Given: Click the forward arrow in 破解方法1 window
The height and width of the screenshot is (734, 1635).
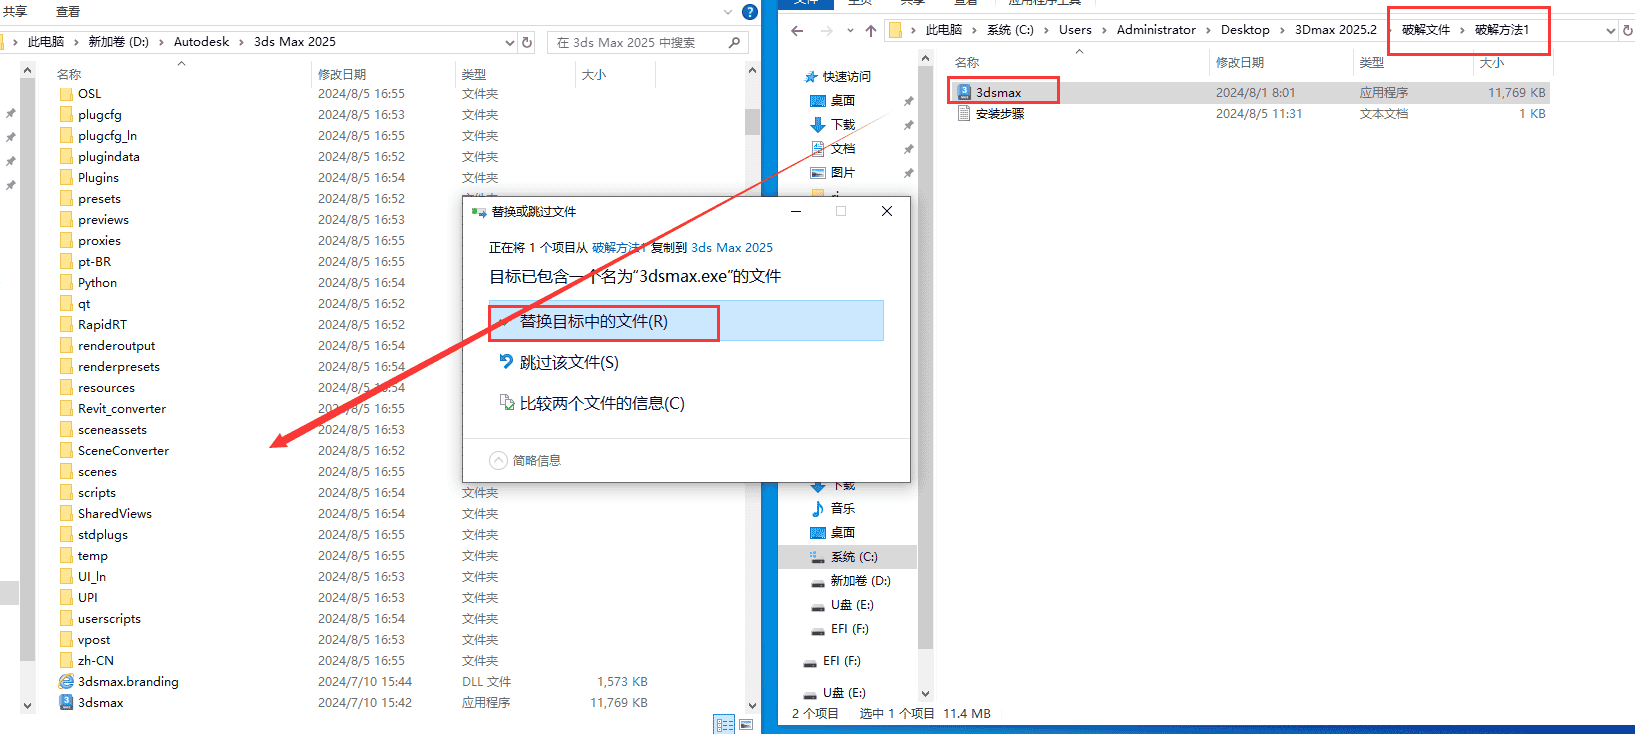Looking at the screenshot, I should pyautogui.click(x=826, y=30).
